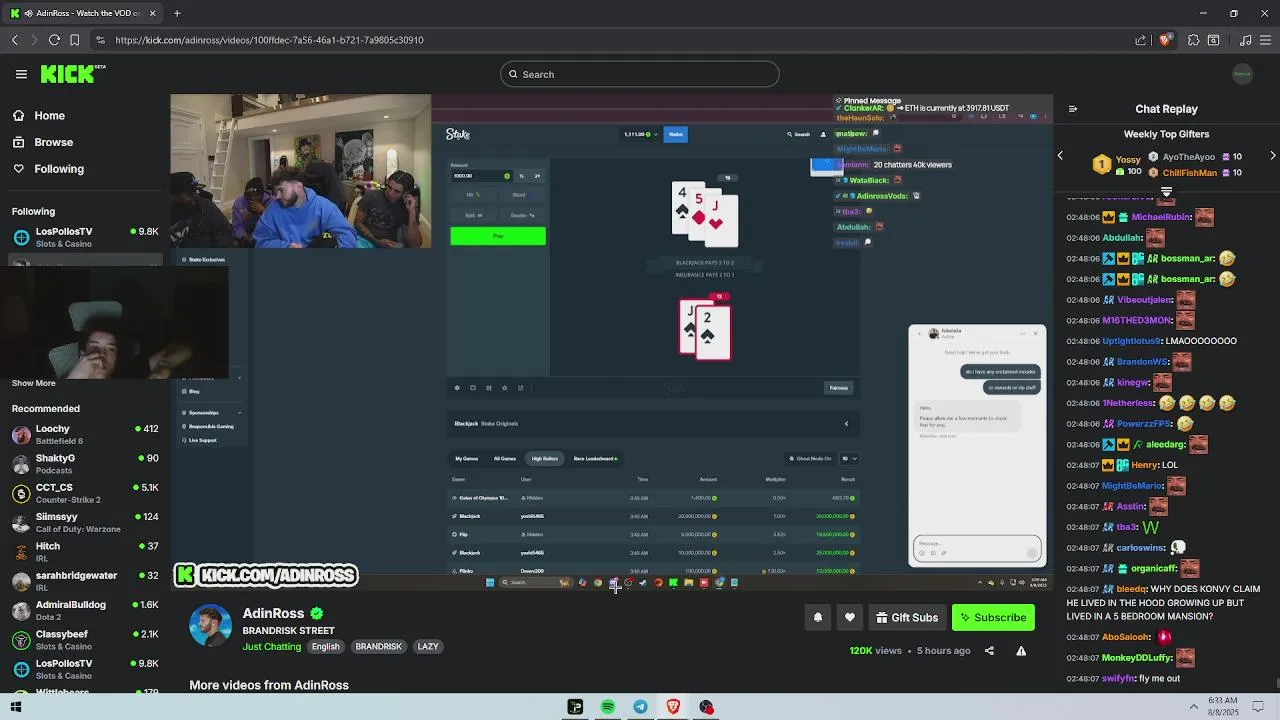Click the user profile avatar top right
The height and width of the screenshot is (720, 1280).
coord(1242,74)
